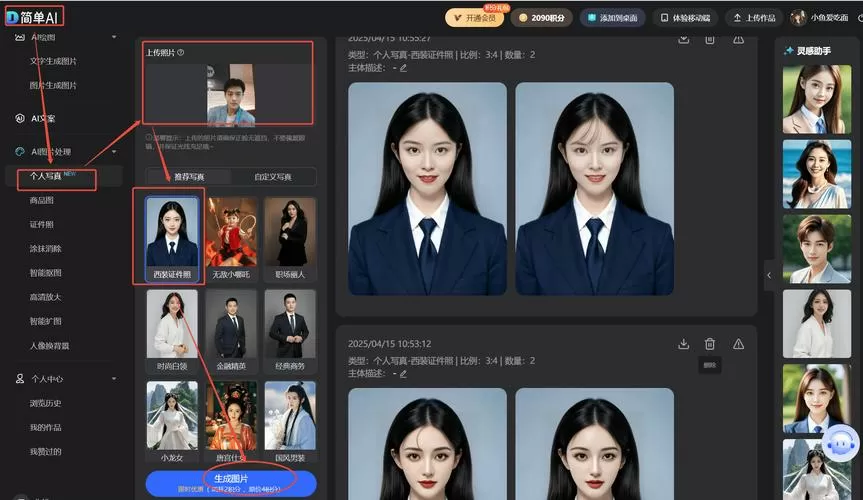Click the 个人中心 person icon

point(20,379)
